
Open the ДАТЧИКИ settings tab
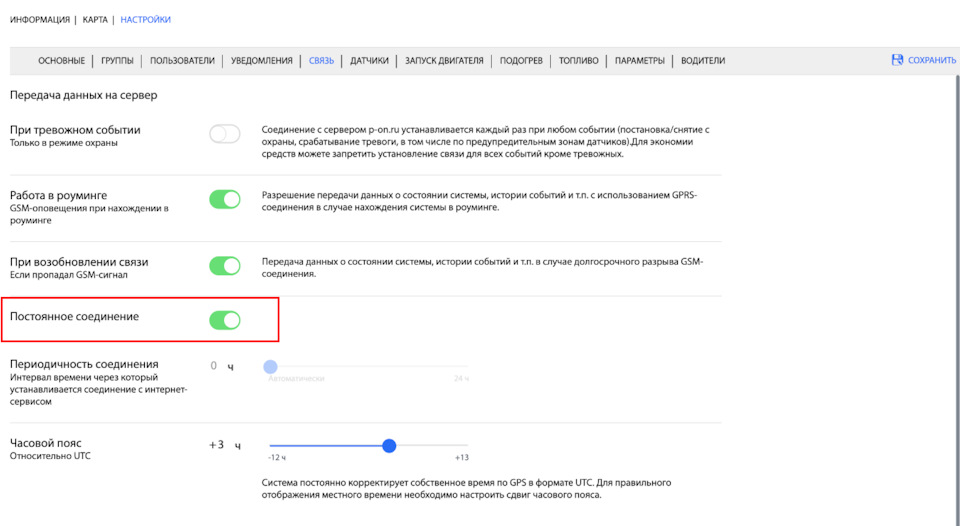(x=370, y=61)
